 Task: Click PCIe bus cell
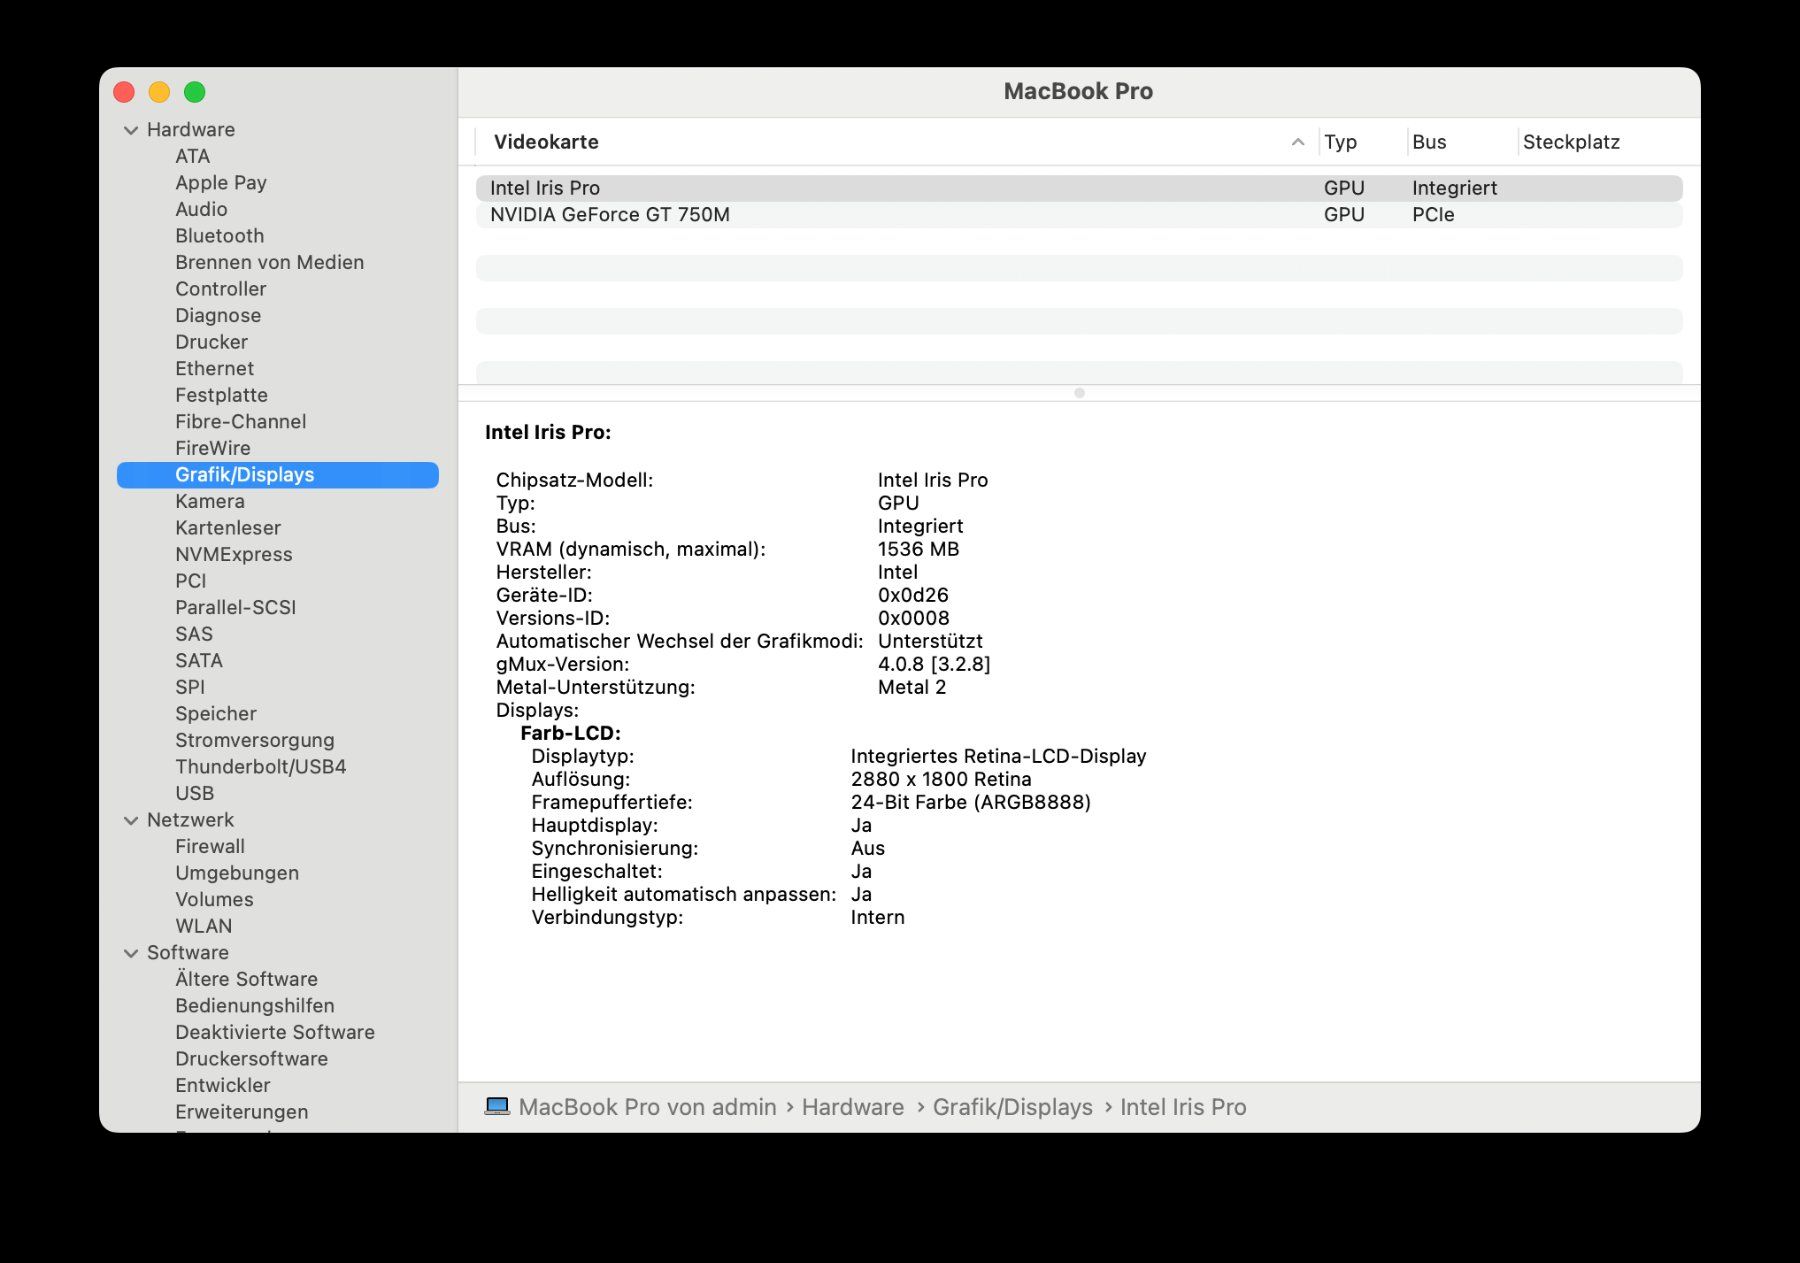click(1433, 215)
